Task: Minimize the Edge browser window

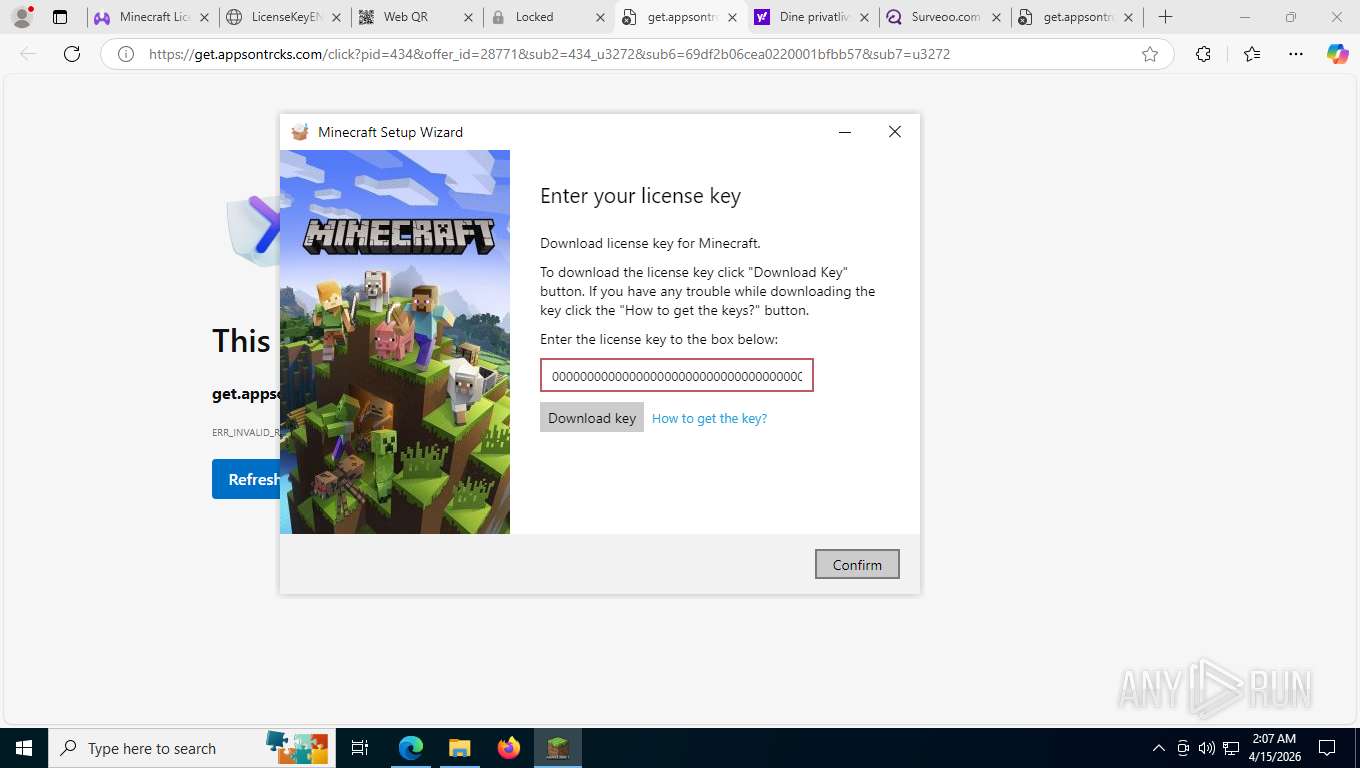Action: pyautogui.click(x=1245, y=17)
